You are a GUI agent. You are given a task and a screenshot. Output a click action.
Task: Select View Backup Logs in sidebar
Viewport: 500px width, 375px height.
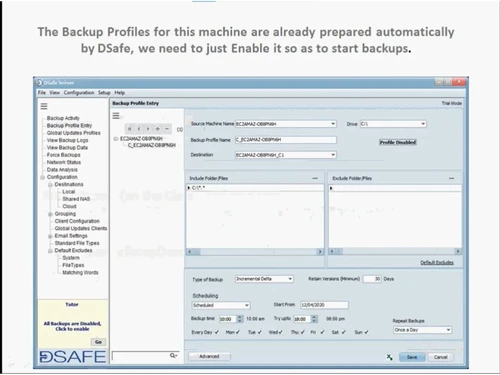[x=68, y=140]
